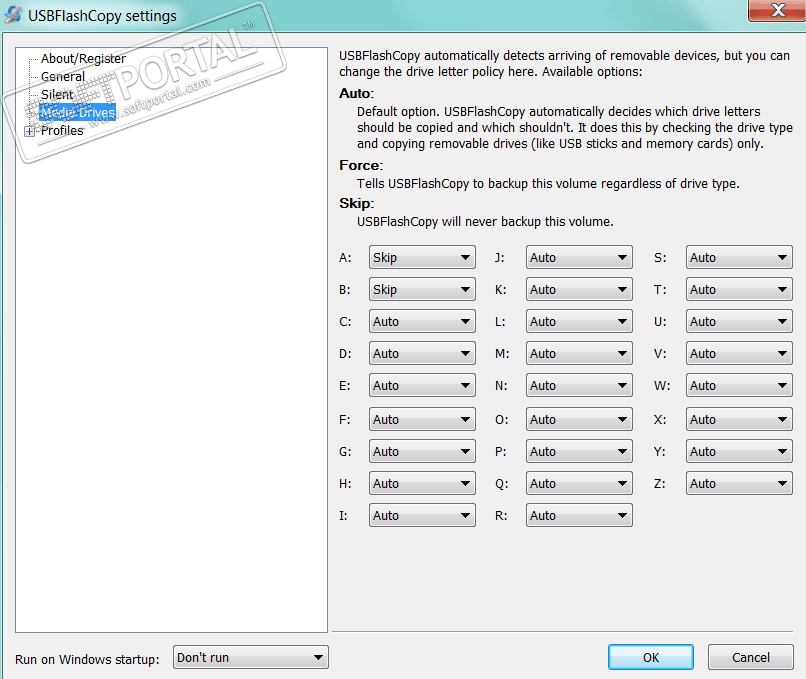Open the drive X: policy dropdown
This screenshot has height=679, width=806.
tap(739, 419)
